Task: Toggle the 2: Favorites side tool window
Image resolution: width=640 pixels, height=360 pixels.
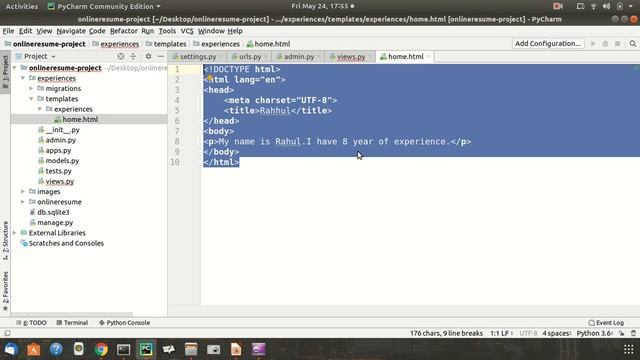Action: pos(5,291)
